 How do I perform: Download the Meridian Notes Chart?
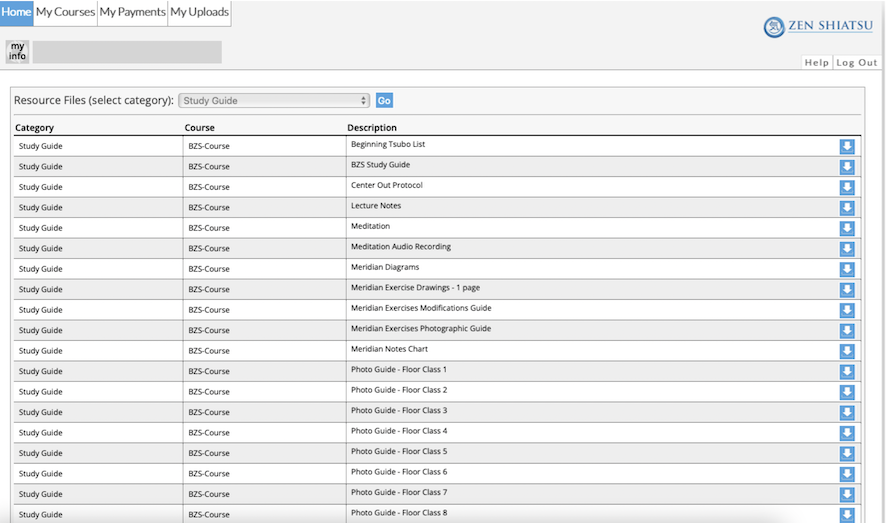click(846, 351)
